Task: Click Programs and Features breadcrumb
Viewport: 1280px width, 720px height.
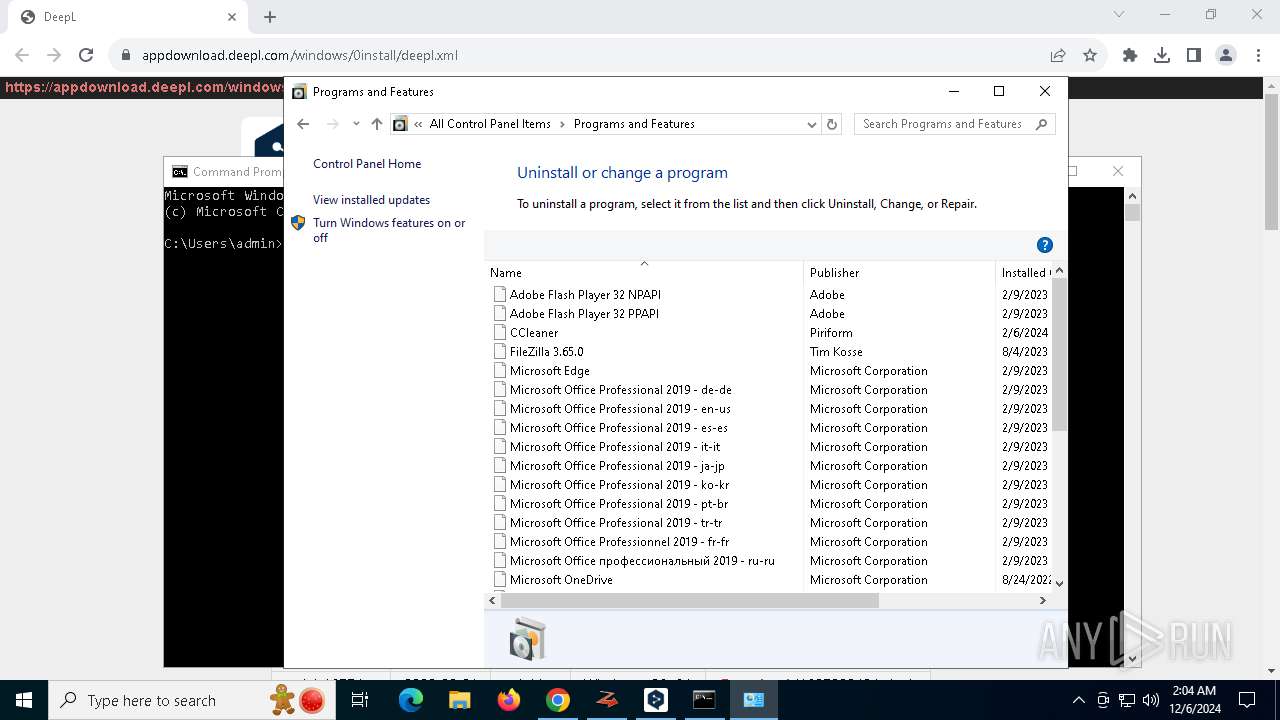Action: (x=634, y=124)
